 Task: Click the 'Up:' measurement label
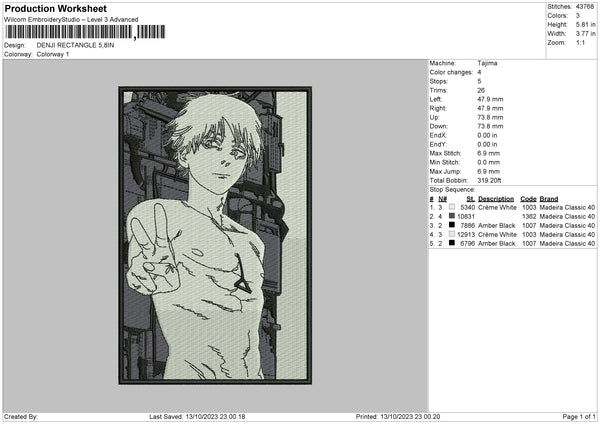click(x=434, y=117)
